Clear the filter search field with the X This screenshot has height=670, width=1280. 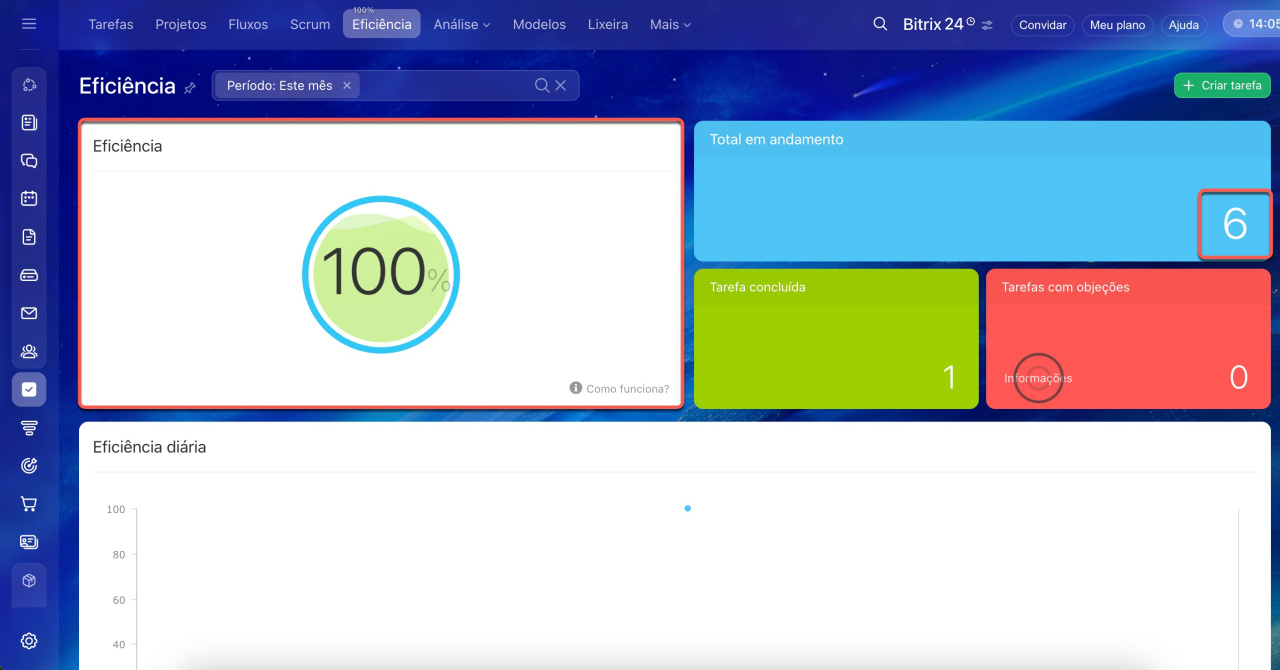[x=561, y=86]
